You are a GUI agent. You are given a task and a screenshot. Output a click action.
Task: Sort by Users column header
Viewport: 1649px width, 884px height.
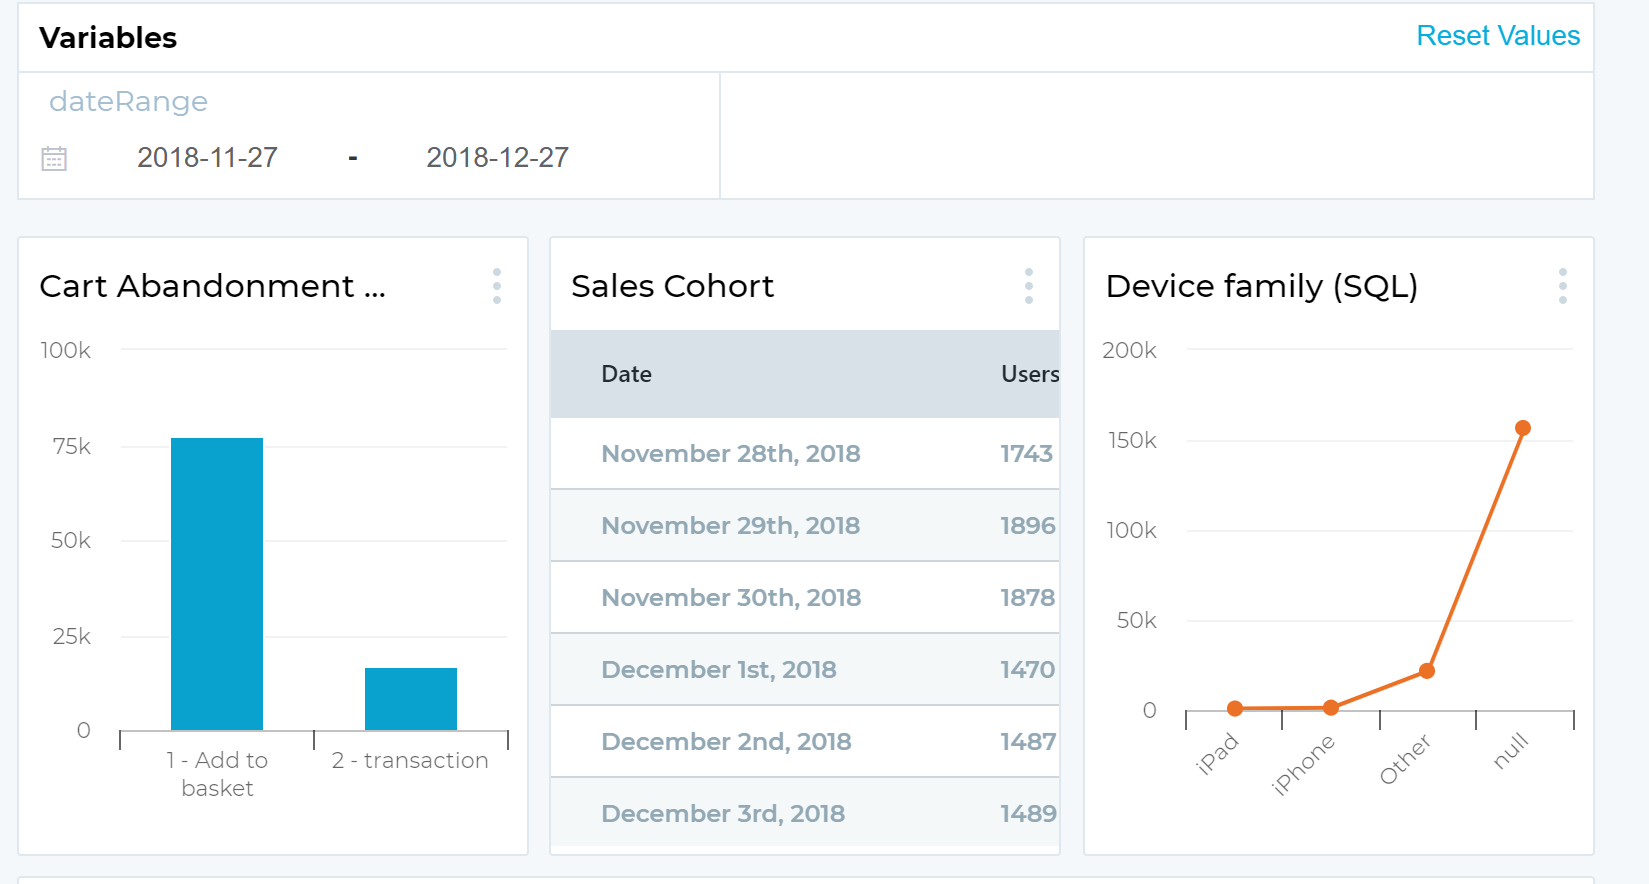[1029, 374]
